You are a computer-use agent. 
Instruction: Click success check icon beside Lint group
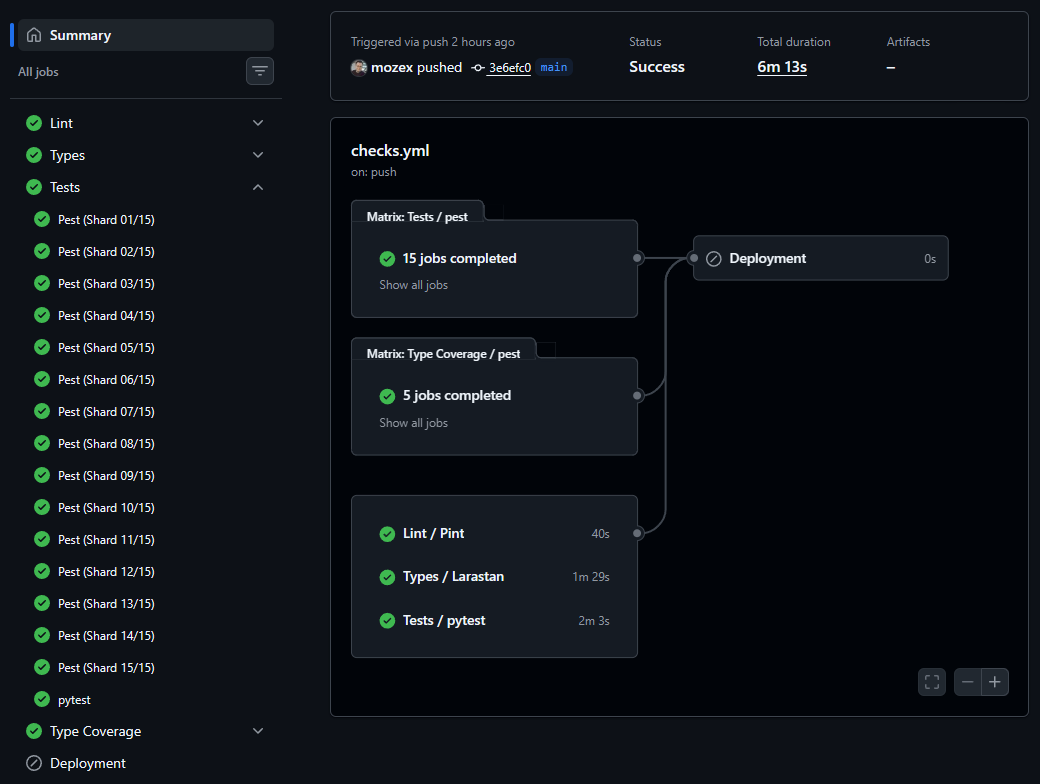34,123
